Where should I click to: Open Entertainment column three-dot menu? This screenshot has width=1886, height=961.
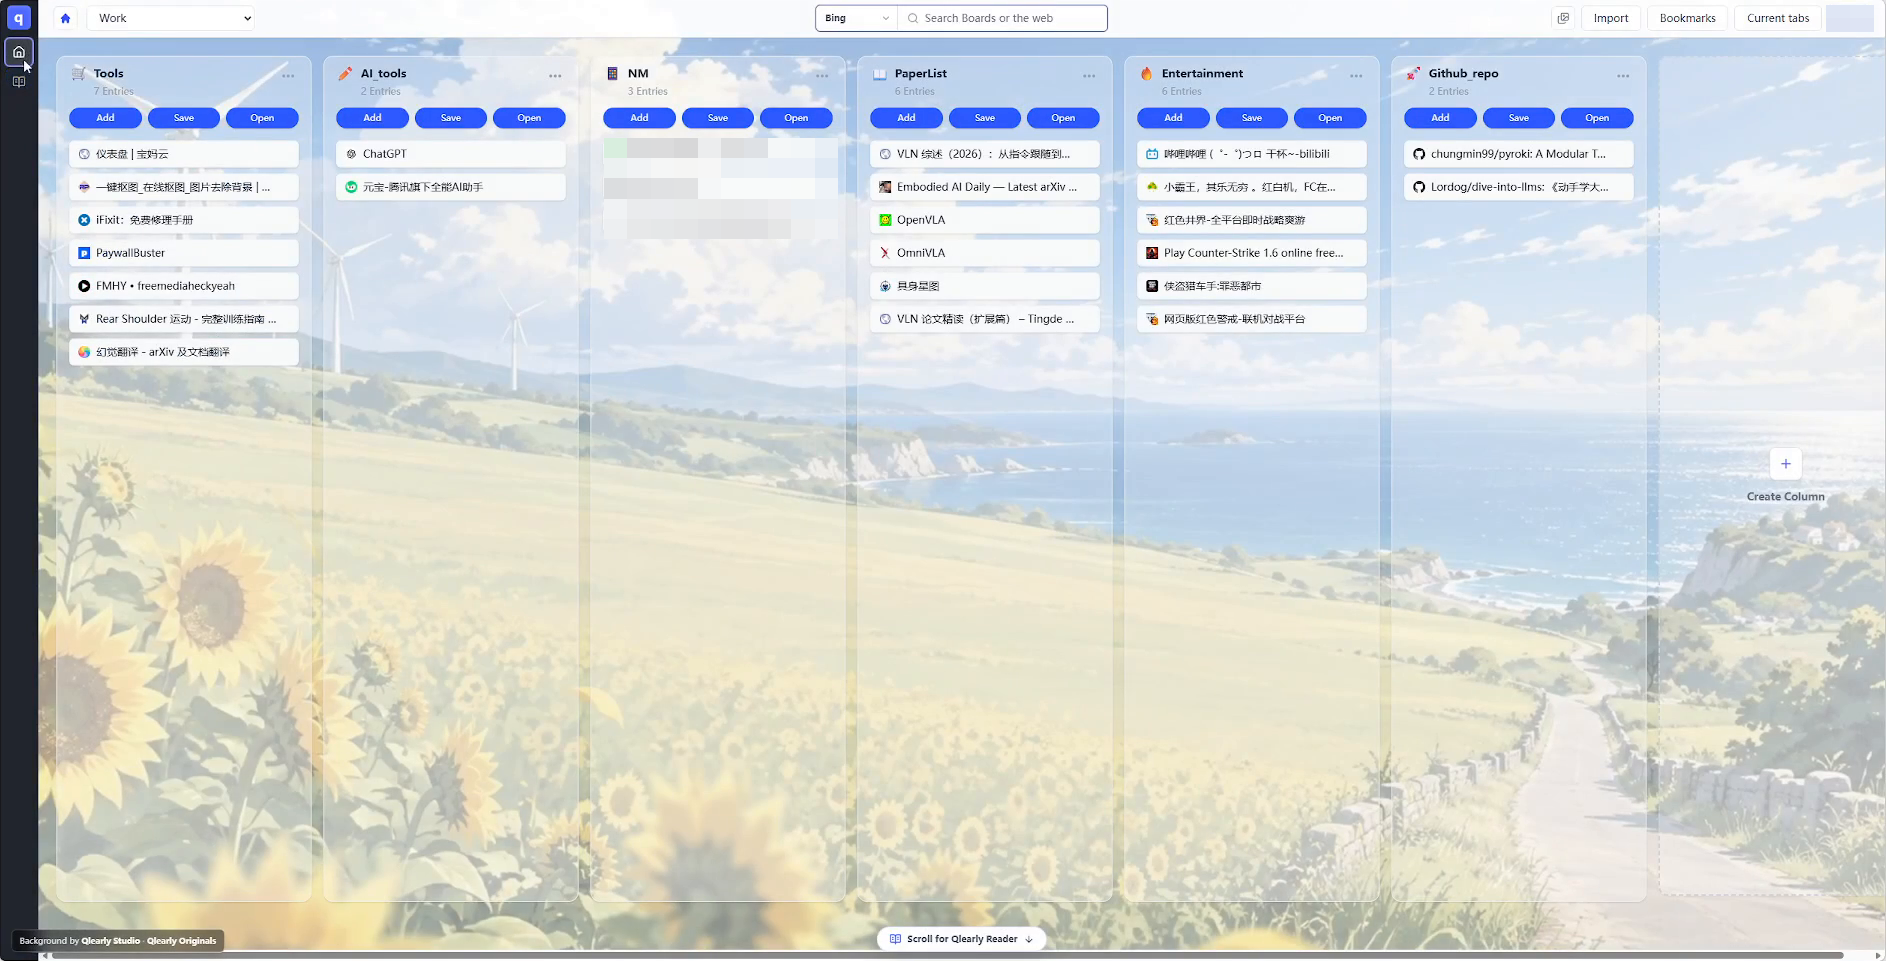[1356, 76]
